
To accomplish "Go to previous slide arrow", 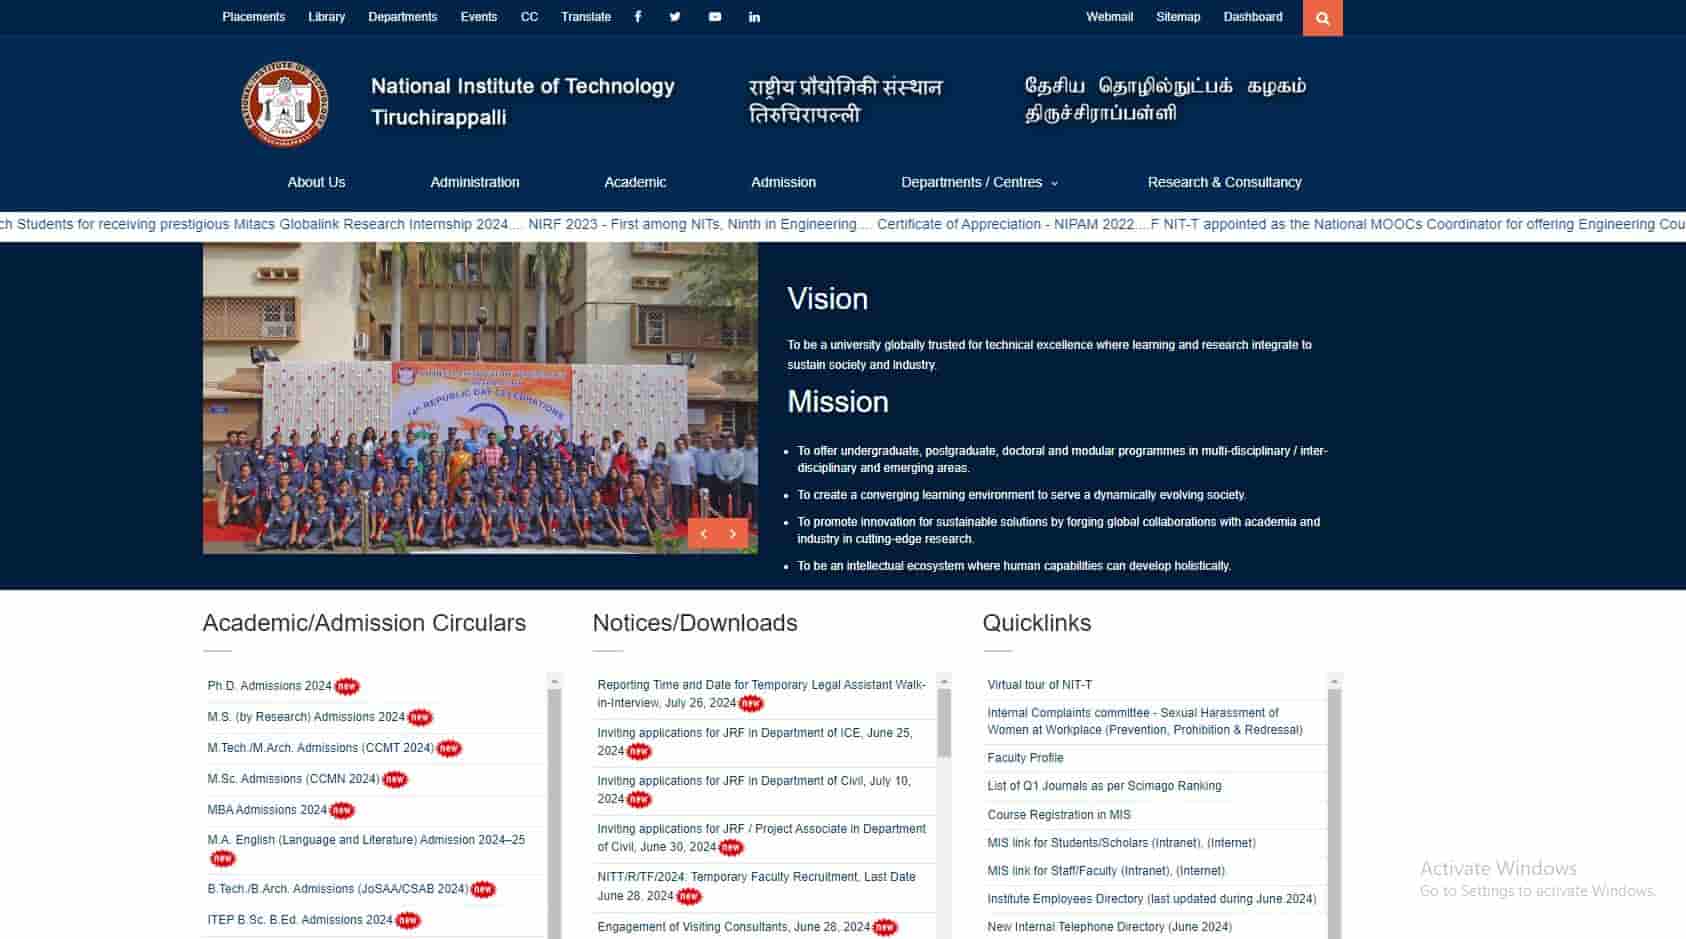I will (703, 534).
